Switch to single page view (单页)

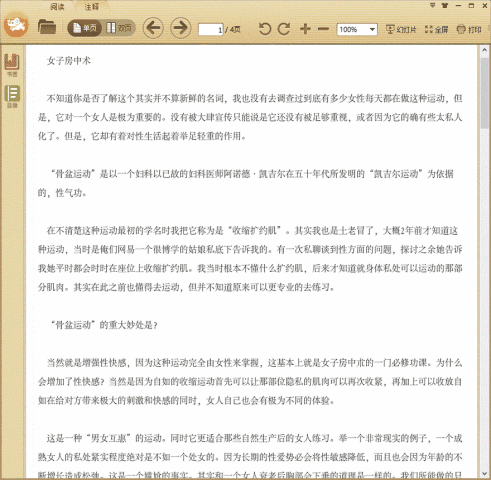point(84,28)
